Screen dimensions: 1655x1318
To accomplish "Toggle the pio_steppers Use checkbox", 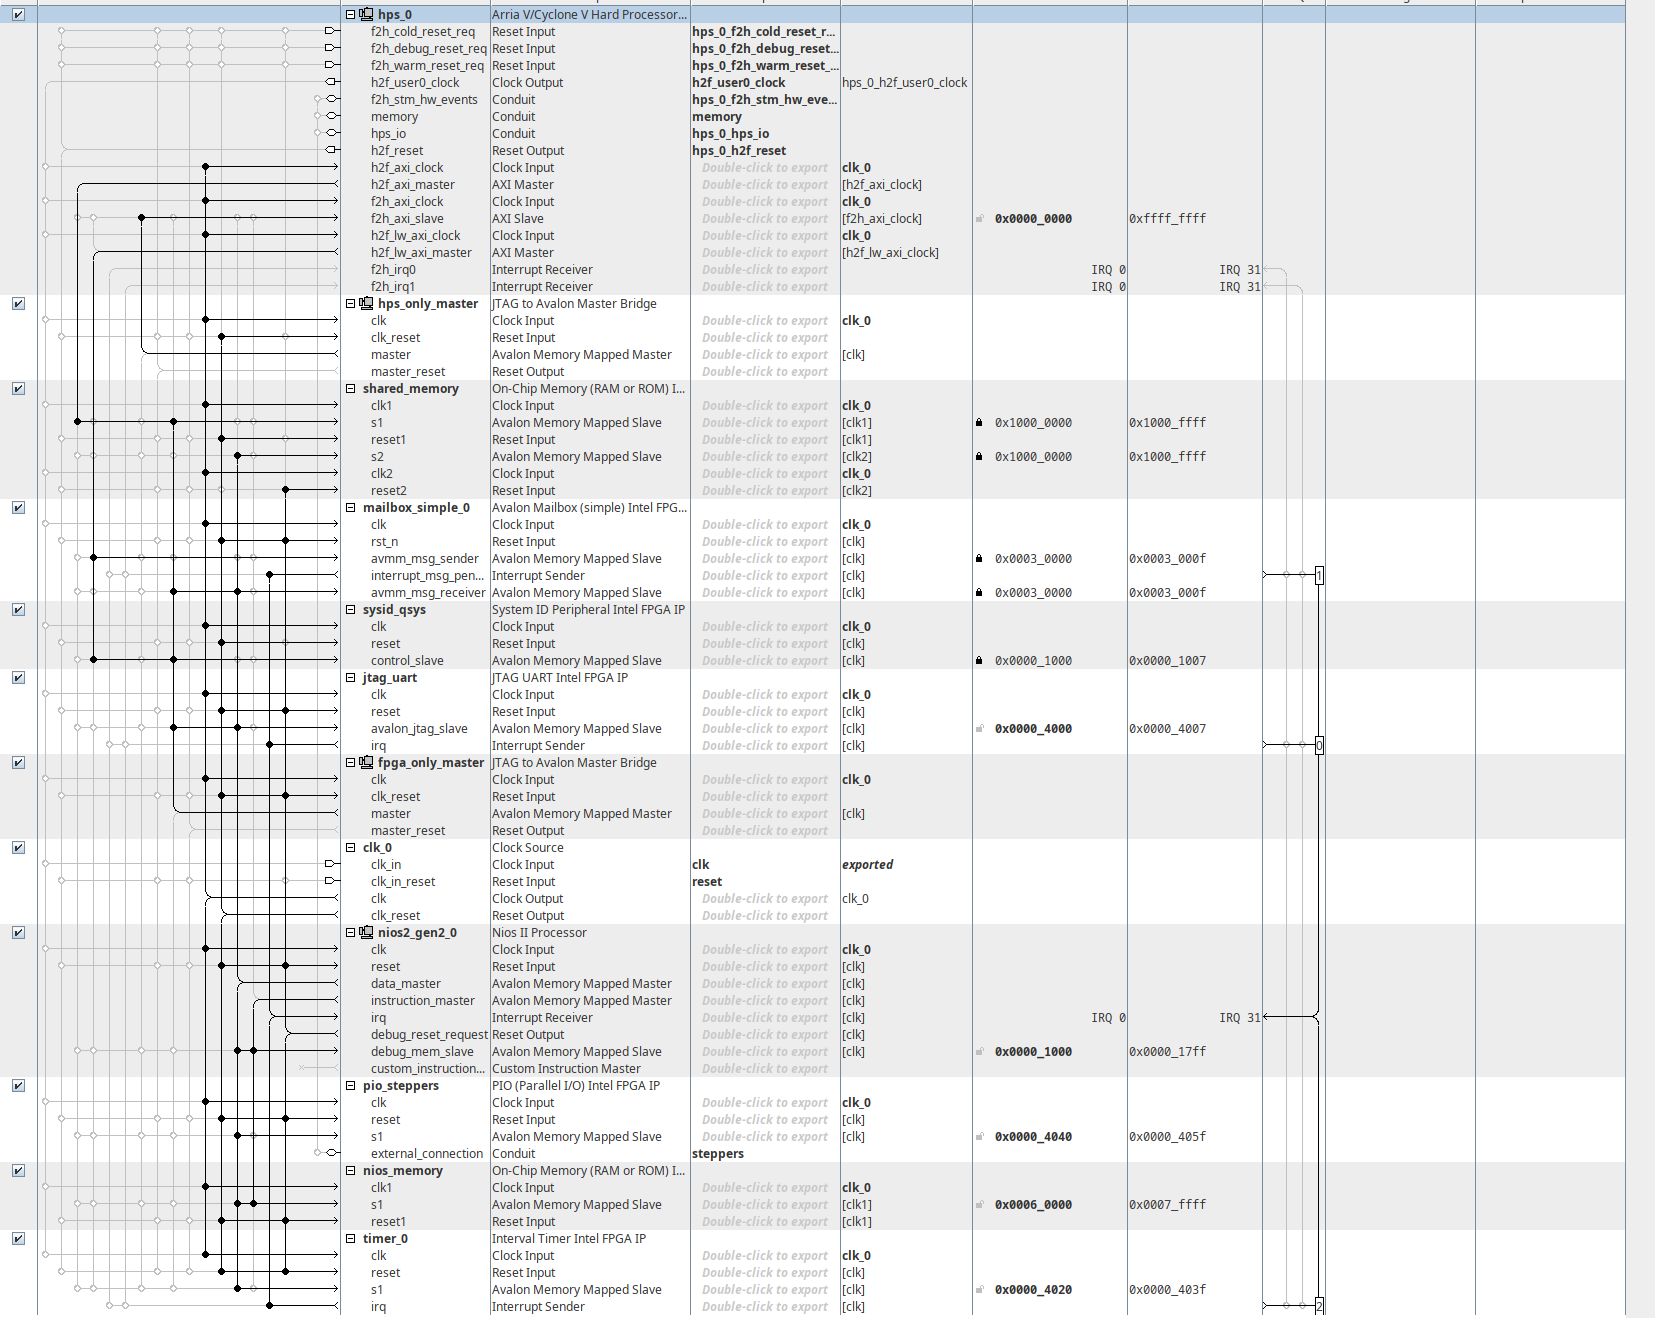I will [x=18, y=1086].
